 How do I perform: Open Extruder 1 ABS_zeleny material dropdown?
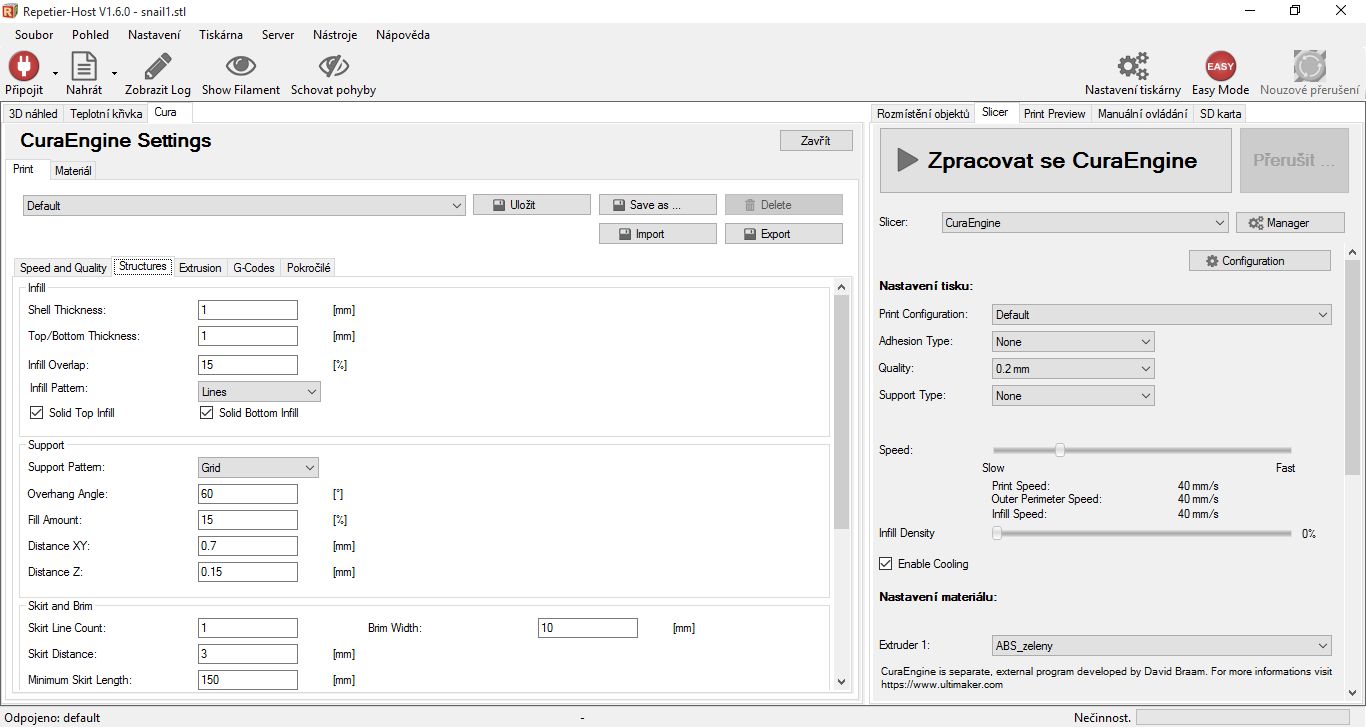click(x=1162, y=646)
